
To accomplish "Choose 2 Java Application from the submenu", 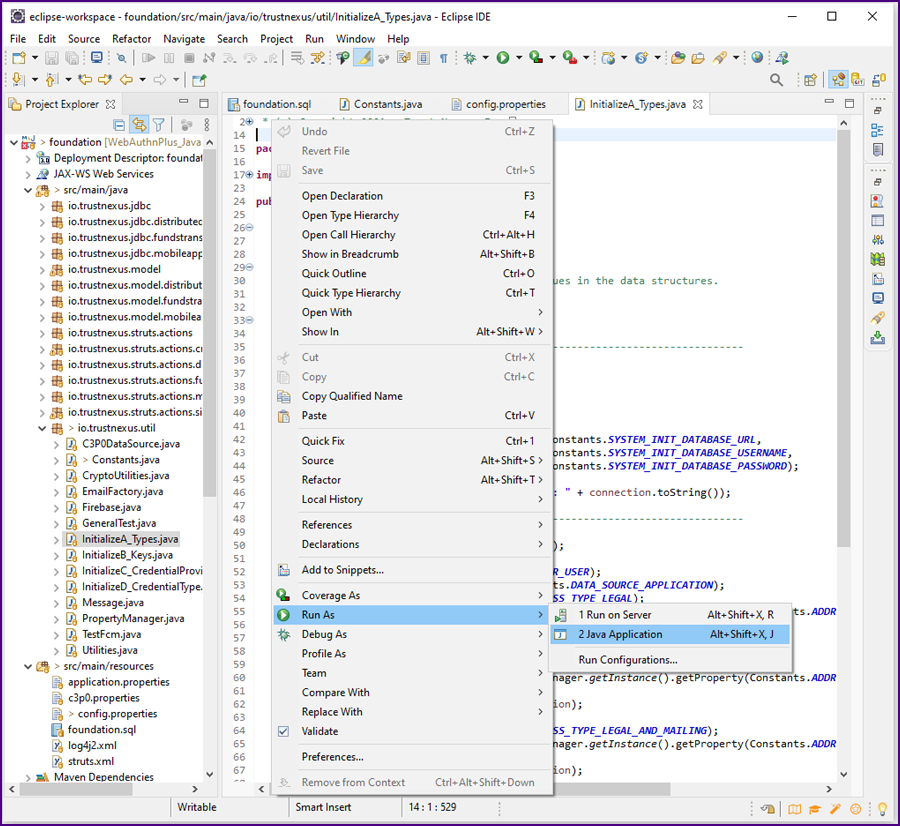I will pyautogui.click(x=670, y=634).
